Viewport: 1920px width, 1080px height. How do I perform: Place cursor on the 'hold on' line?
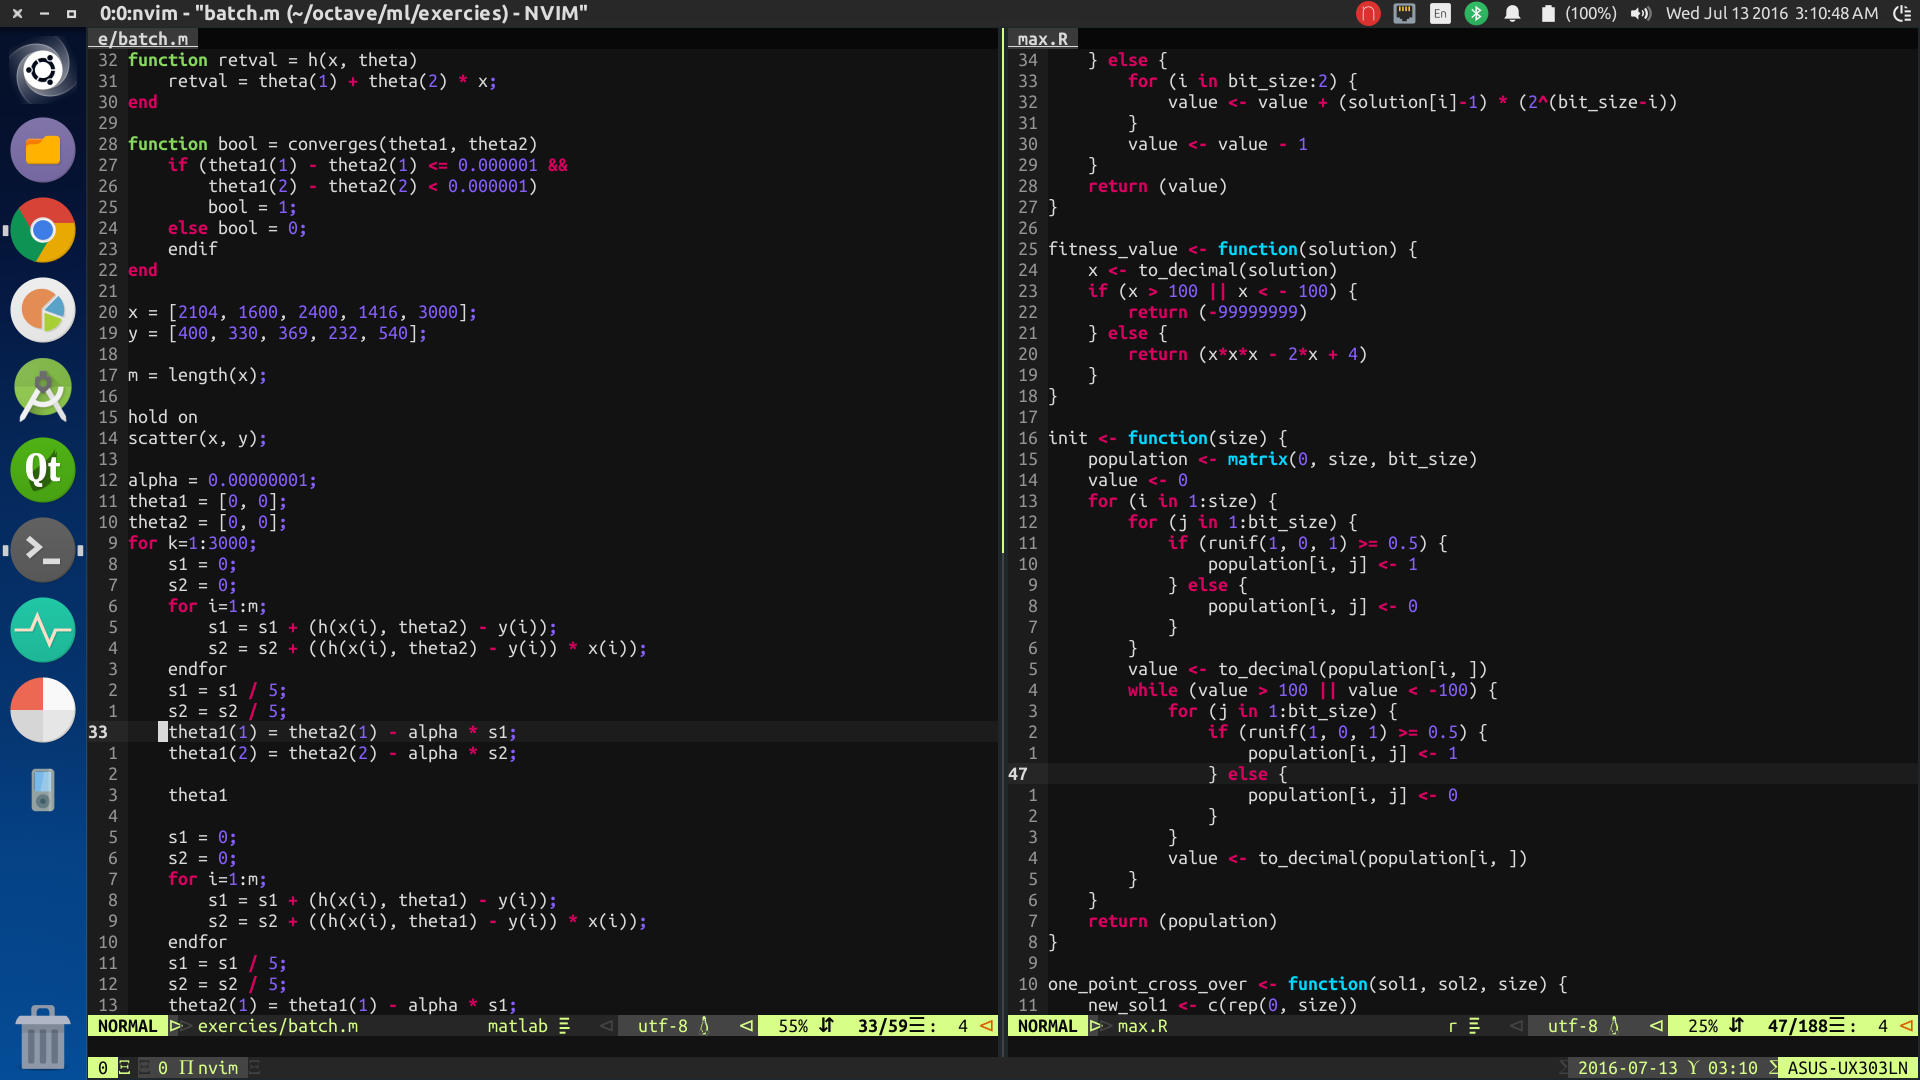point(162,417)
